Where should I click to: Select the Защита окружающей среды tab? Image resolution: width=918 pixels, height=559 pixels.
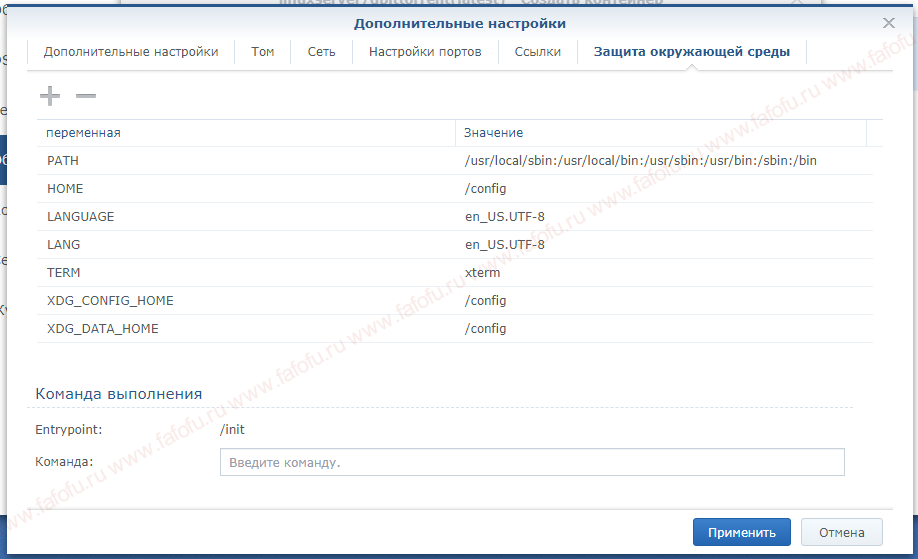[x=692, y=52]
